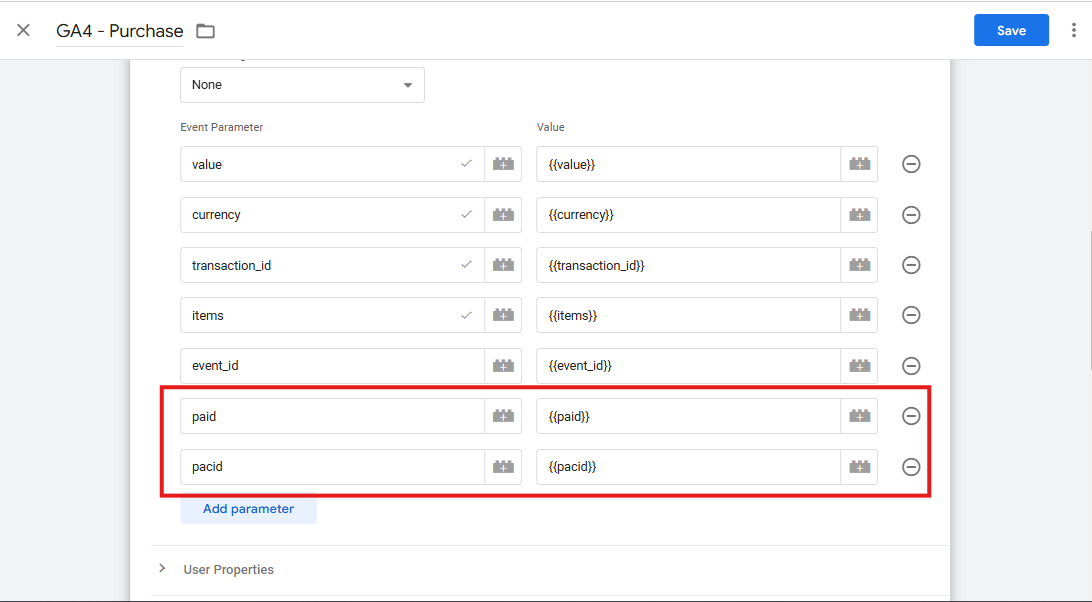Insert variable for items parameter name
The height and width of the screenshot is (602, 1092).
[x=503, y=315]
